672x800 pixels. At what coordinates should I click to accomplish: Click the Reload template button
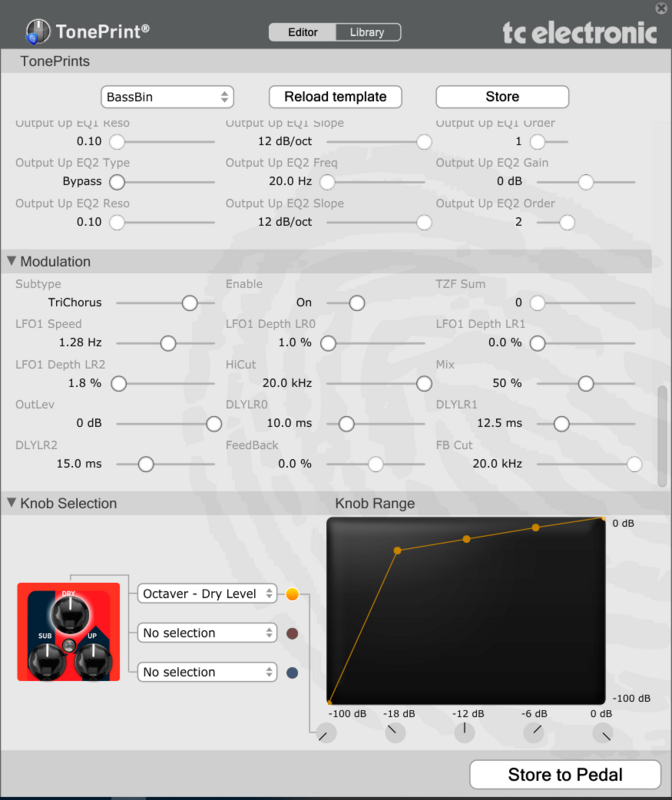(x=335, y=97)
